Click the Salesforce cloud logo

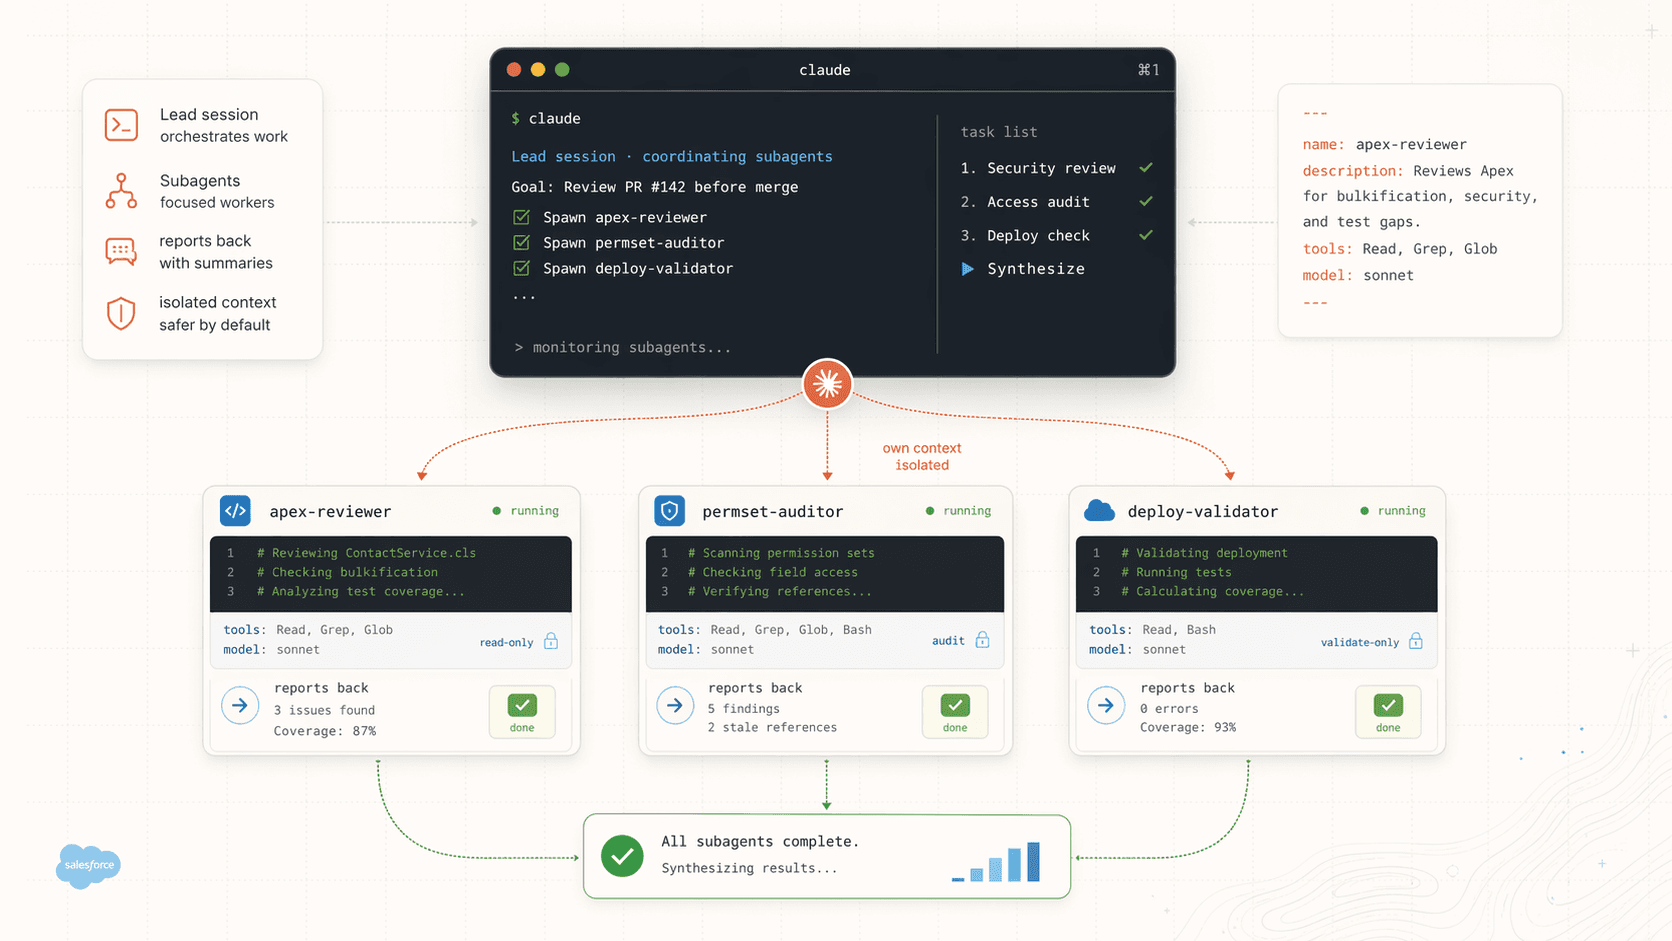[x=88, y=865]
